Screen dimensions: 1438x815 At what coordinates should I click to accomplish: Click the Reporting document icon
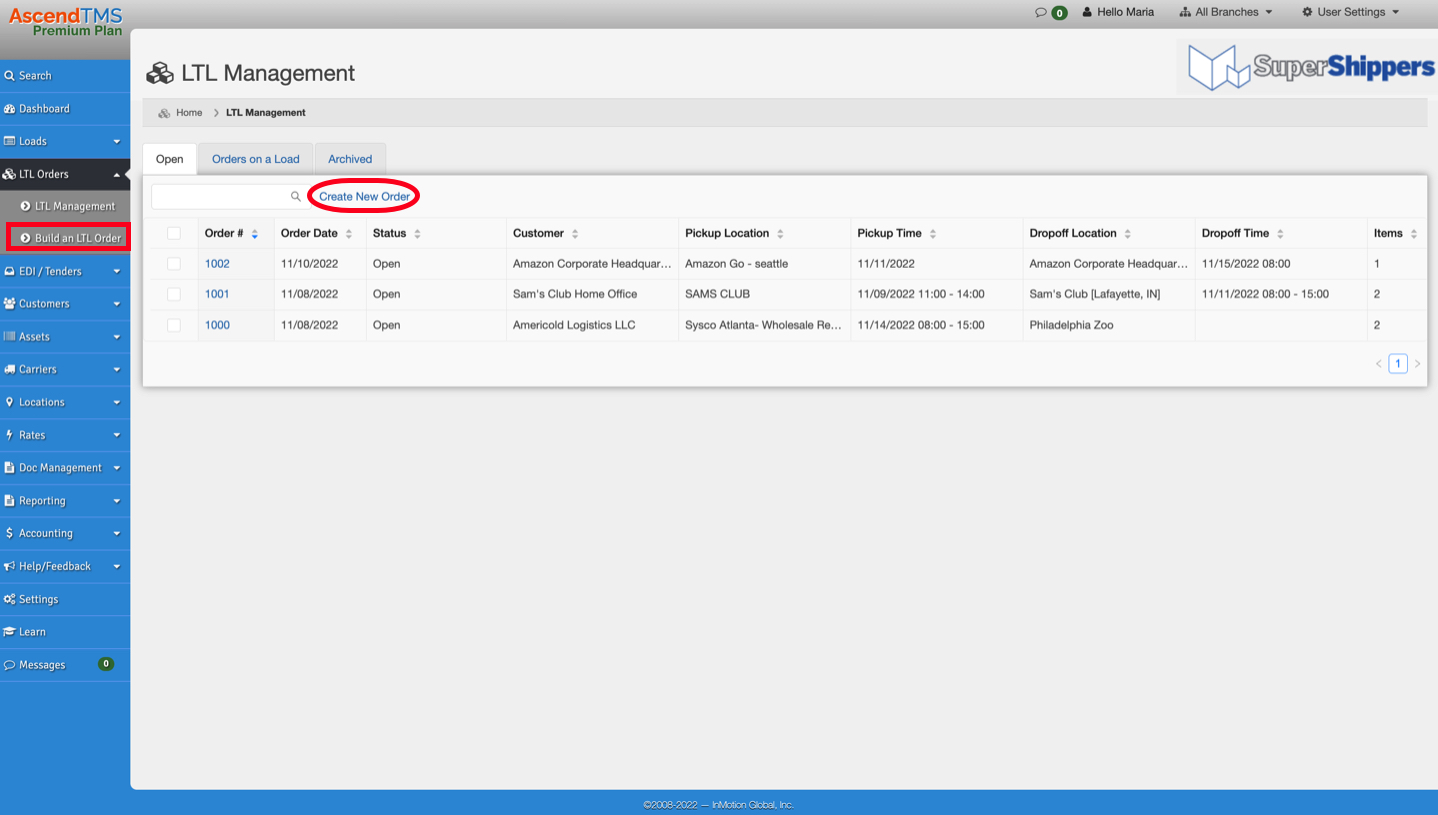(9, 501)
